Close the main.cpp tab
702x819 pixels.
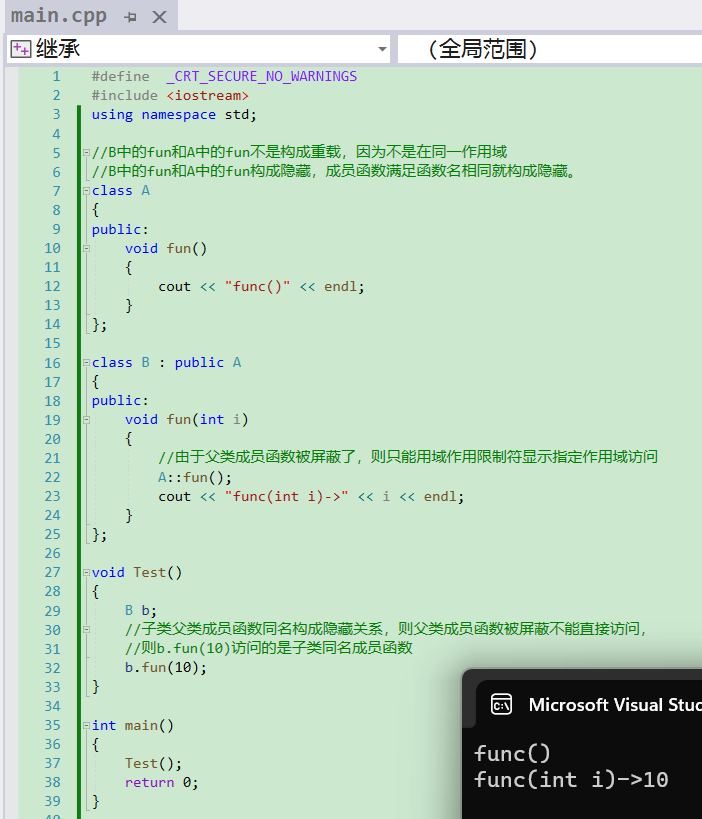tap(159, 17)
